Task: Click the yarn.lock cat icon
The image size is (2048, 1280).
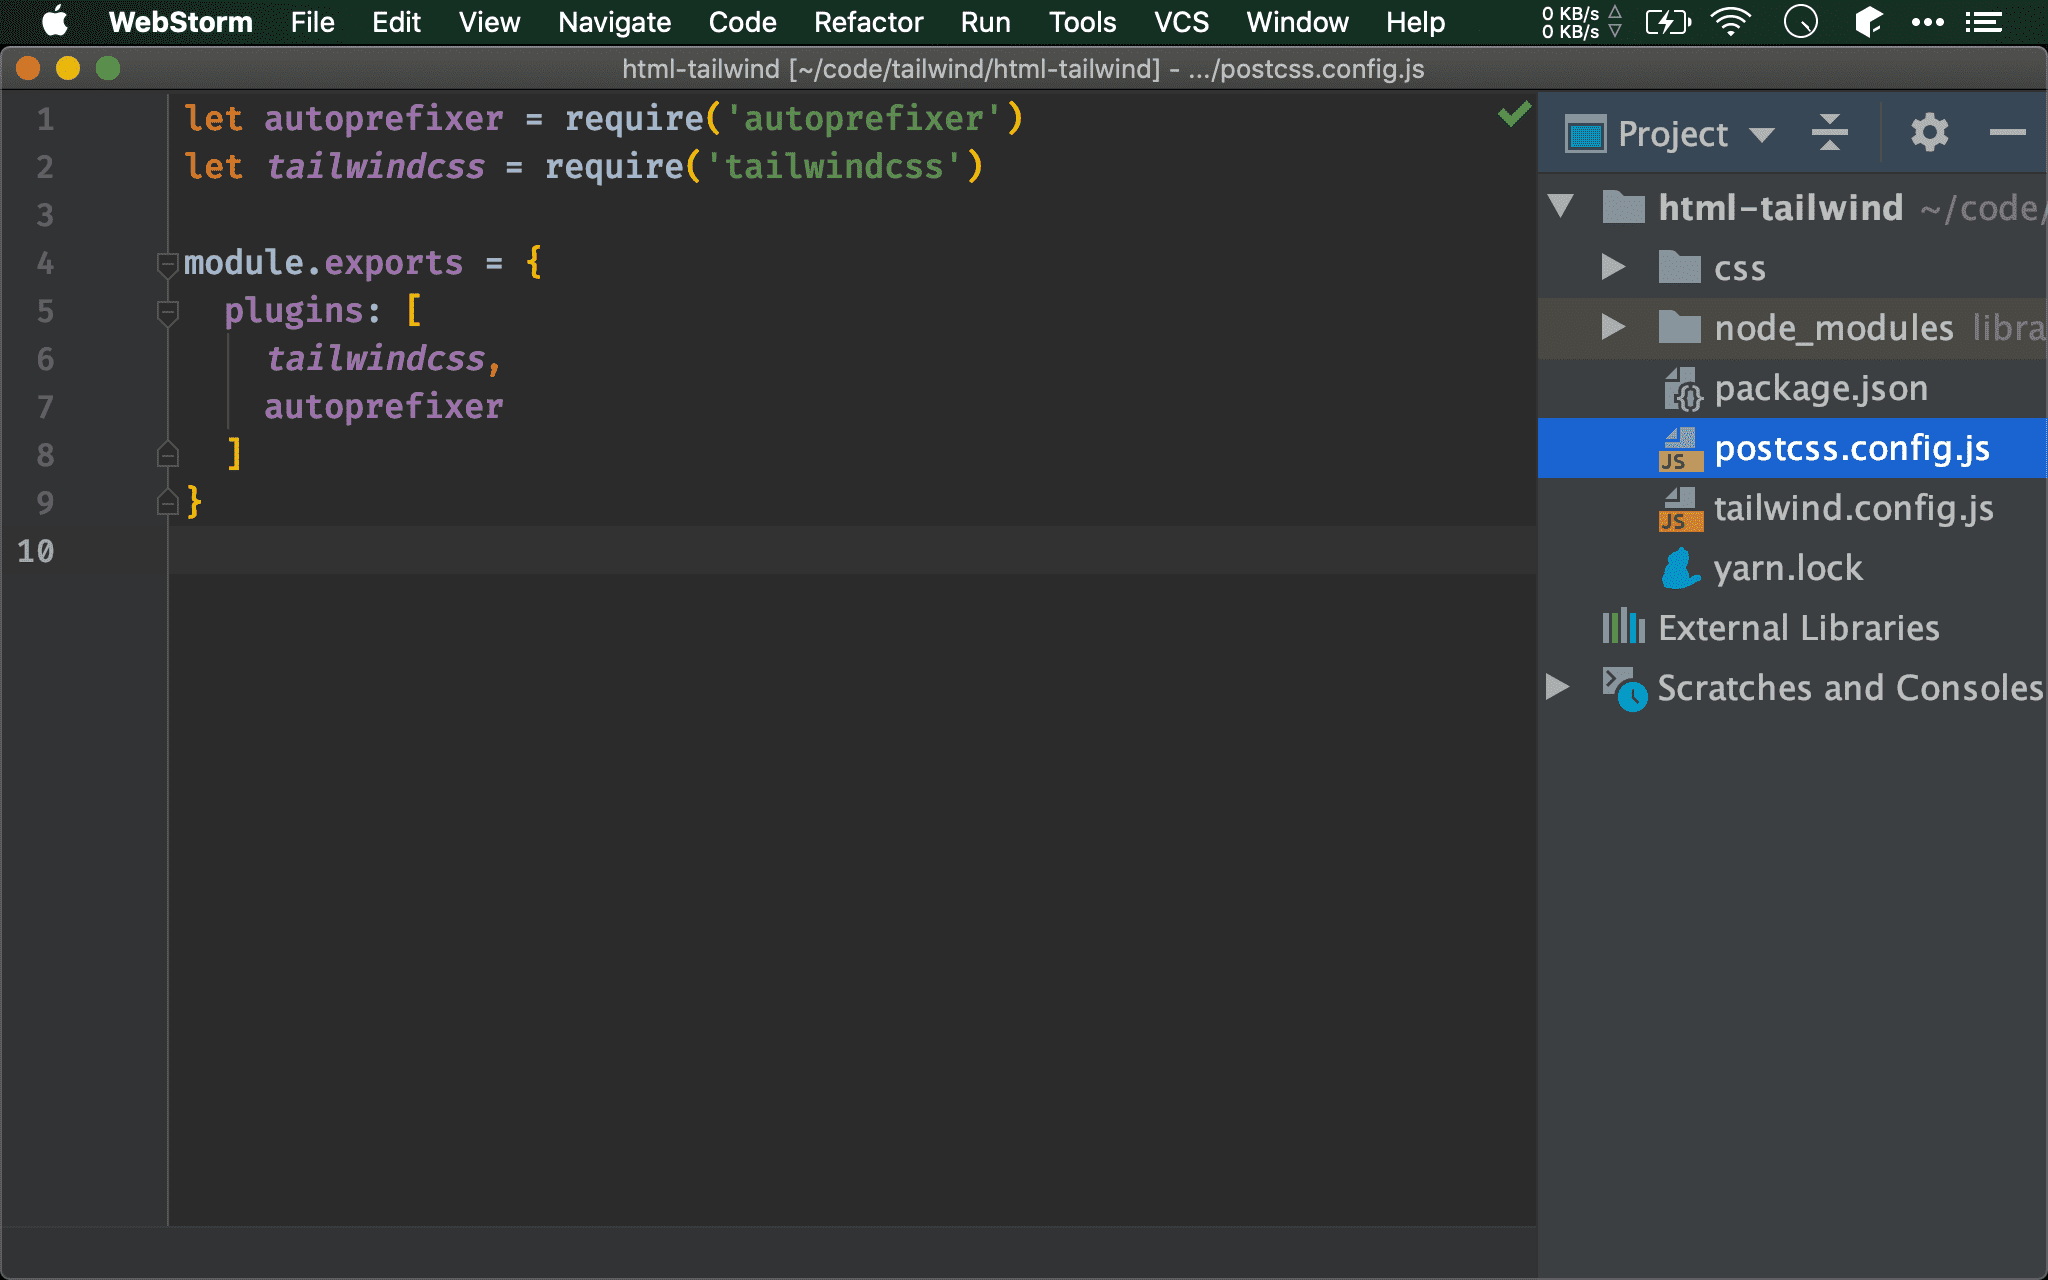Action: point(1680,568)
